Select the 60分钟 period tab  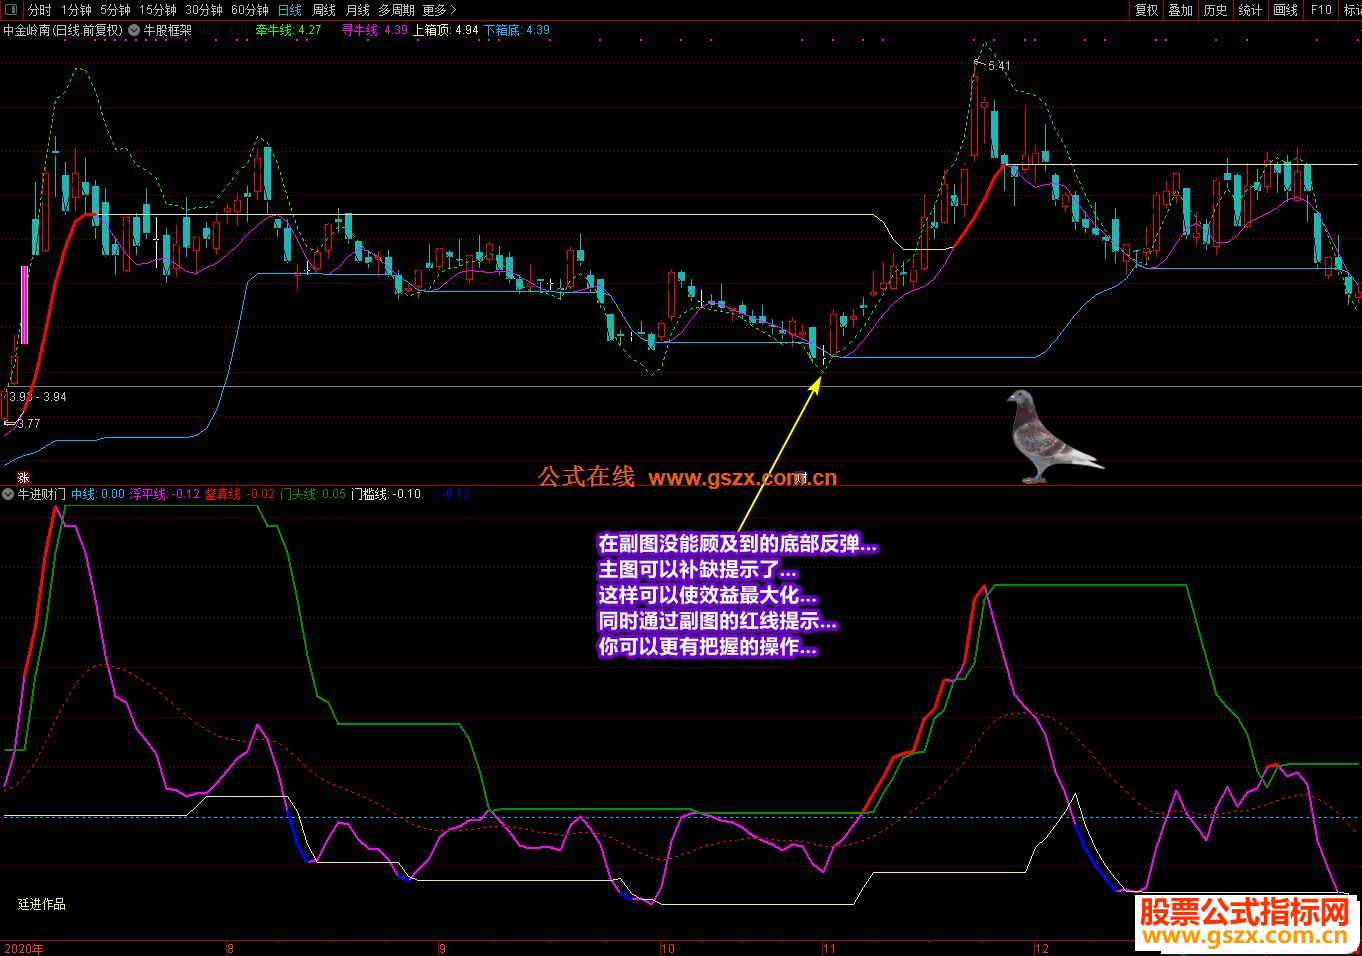tap(250, 10)
